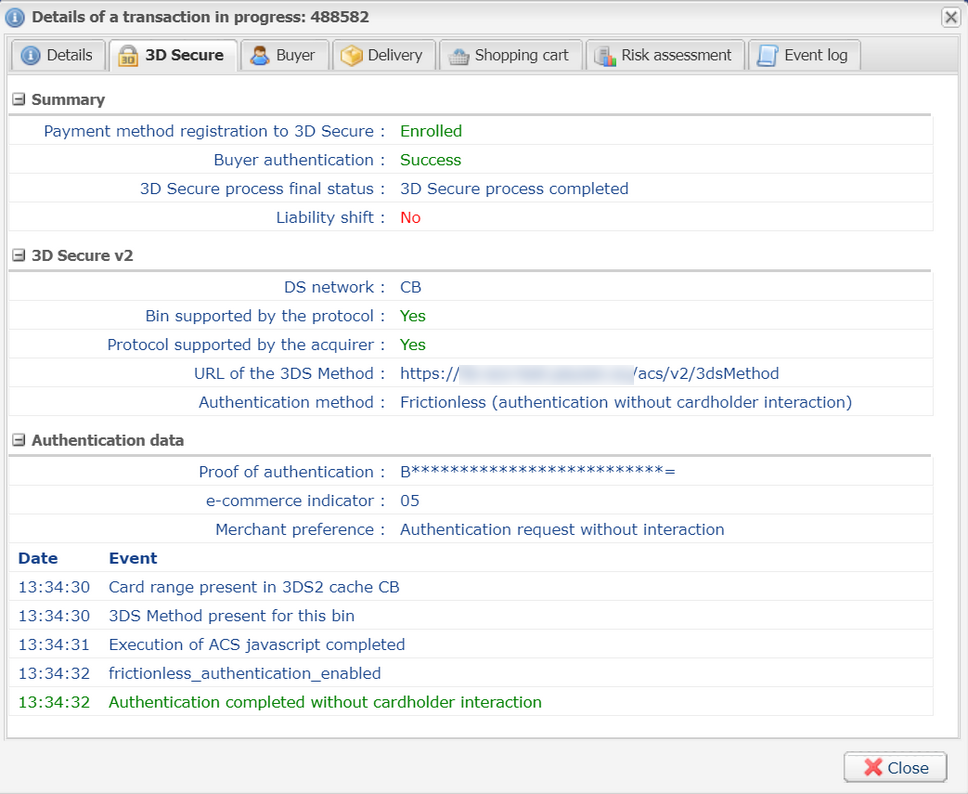This screenshot has height=794, width=968.
Task: Open the Risk assessment tab
Action: 665,55
